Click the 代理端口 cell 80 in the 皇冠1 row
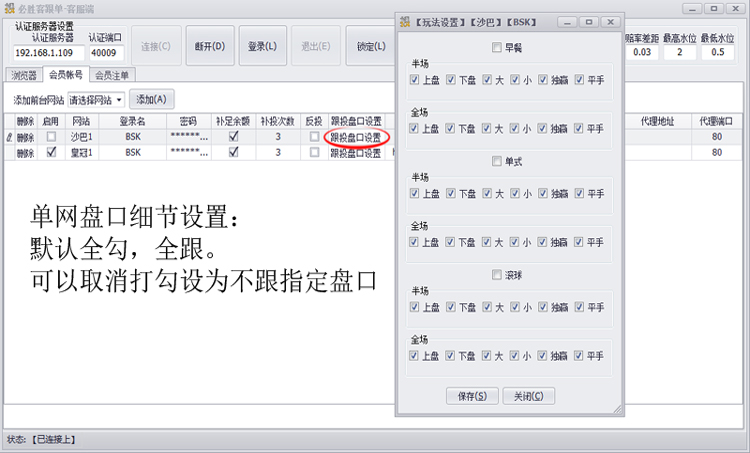Image resolution: width=750 pixels, height=453 pixels. [x=716, y=152]
